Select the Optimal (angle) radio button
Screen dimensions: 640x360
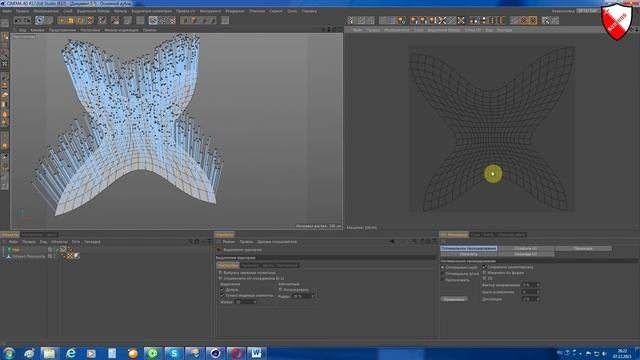[442, 273]
